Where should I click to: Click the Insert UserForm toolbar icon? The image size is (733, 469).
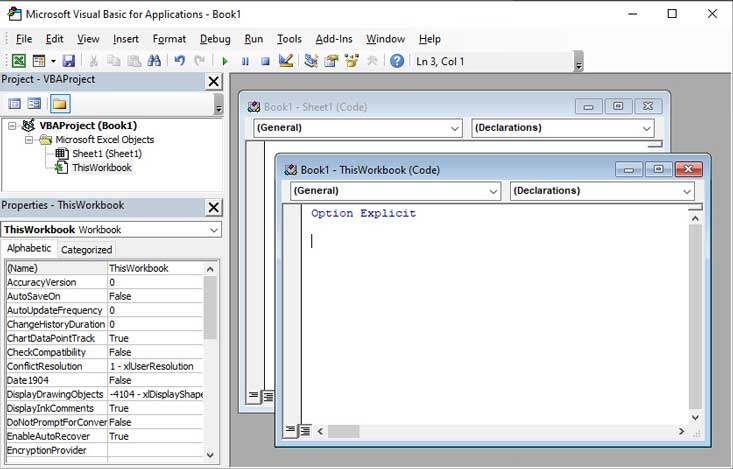point(39,61)
